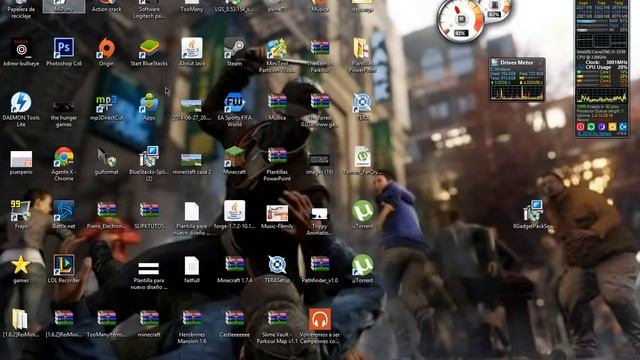This screenshot has height=360, width=640.
Task: Click the Drives Meter gadget title
Action: click(x=516, y=62)
